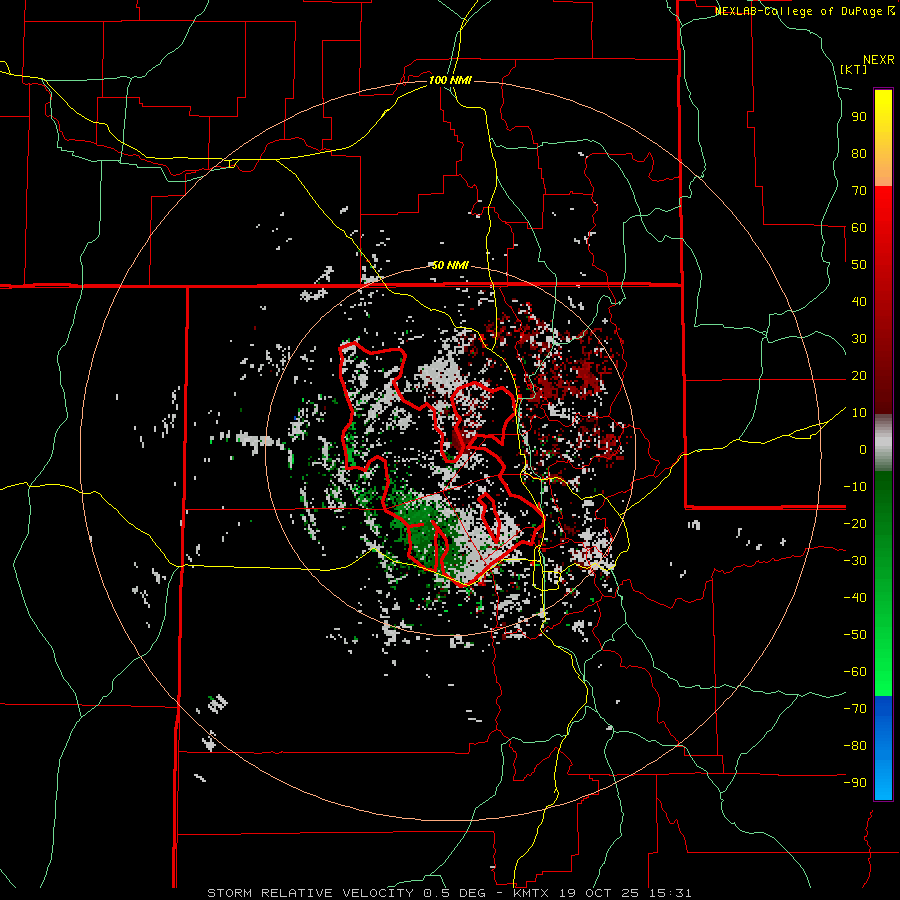
Task: Click the -10 scale value
Action: [855, 487]
